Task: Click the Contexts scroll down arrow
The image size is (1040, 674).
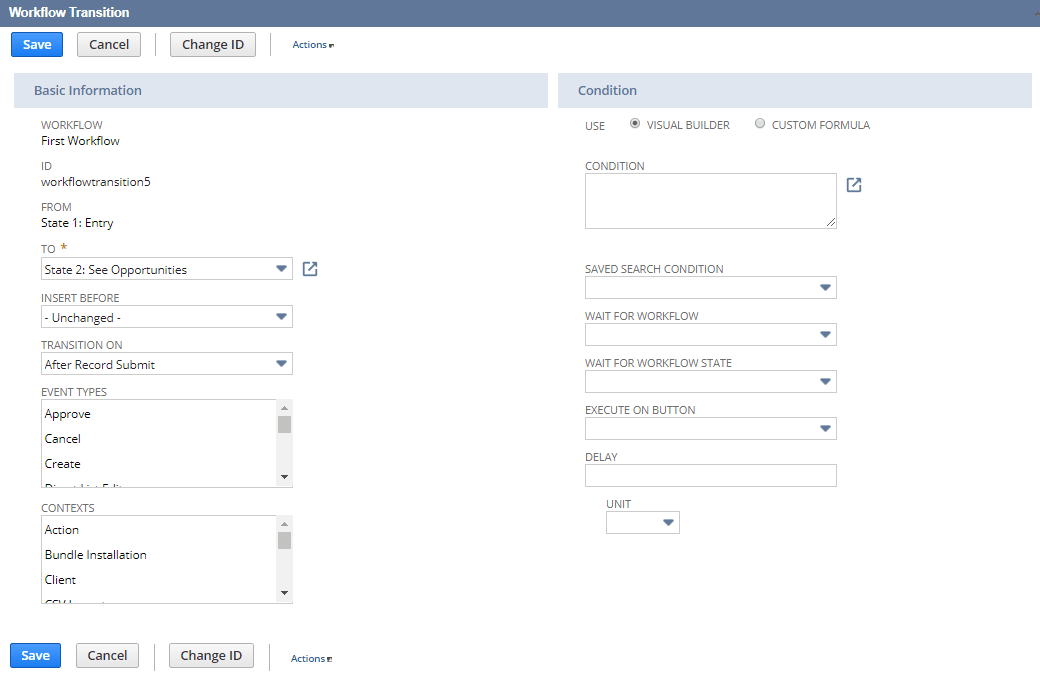Action: point(285,593)
